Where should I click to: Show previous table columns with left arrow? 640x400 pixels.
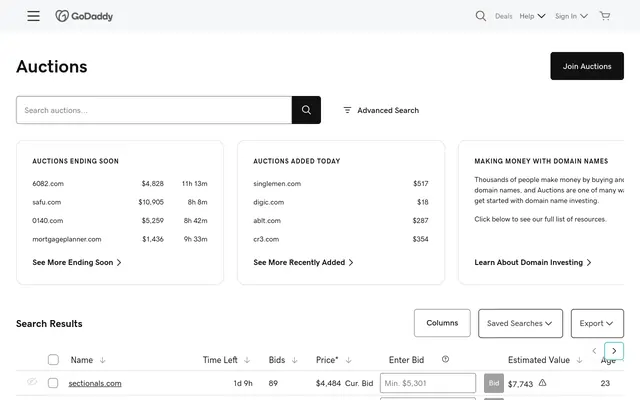point(594,351)
